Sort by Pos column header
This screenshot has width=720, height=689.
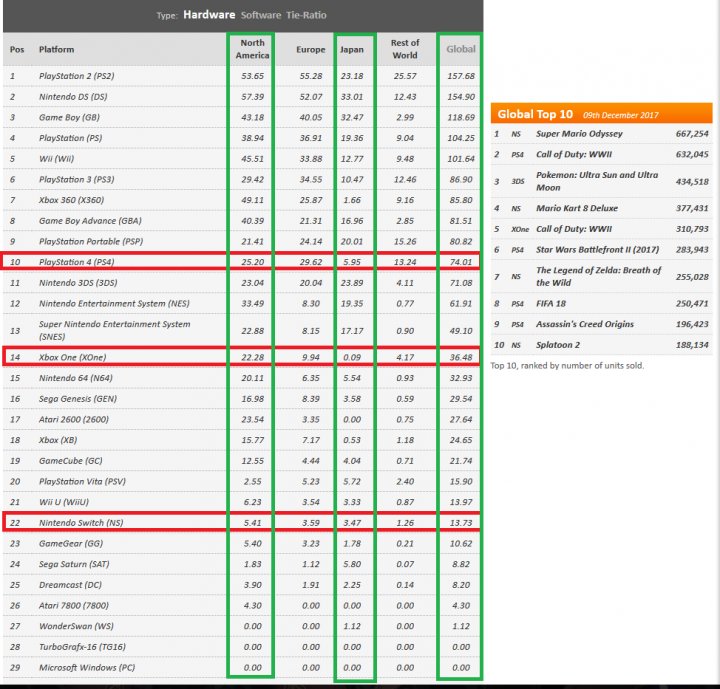(17, 49)
